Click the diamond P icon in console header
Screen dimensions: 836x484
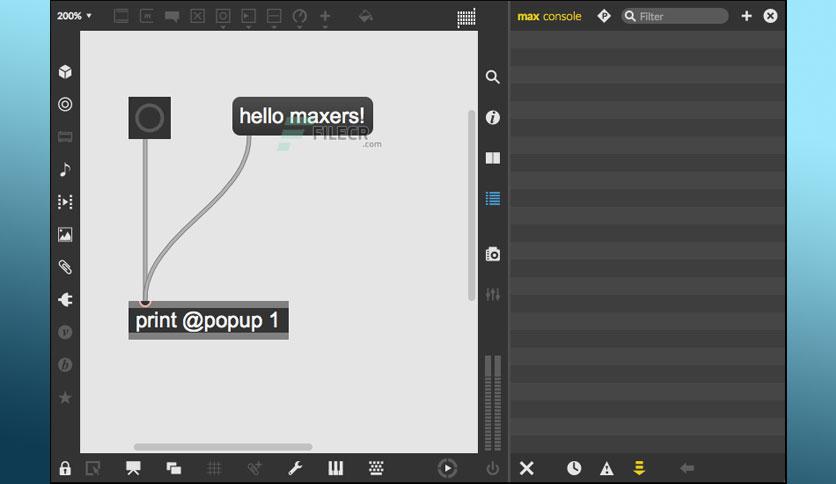click(604, 16)
